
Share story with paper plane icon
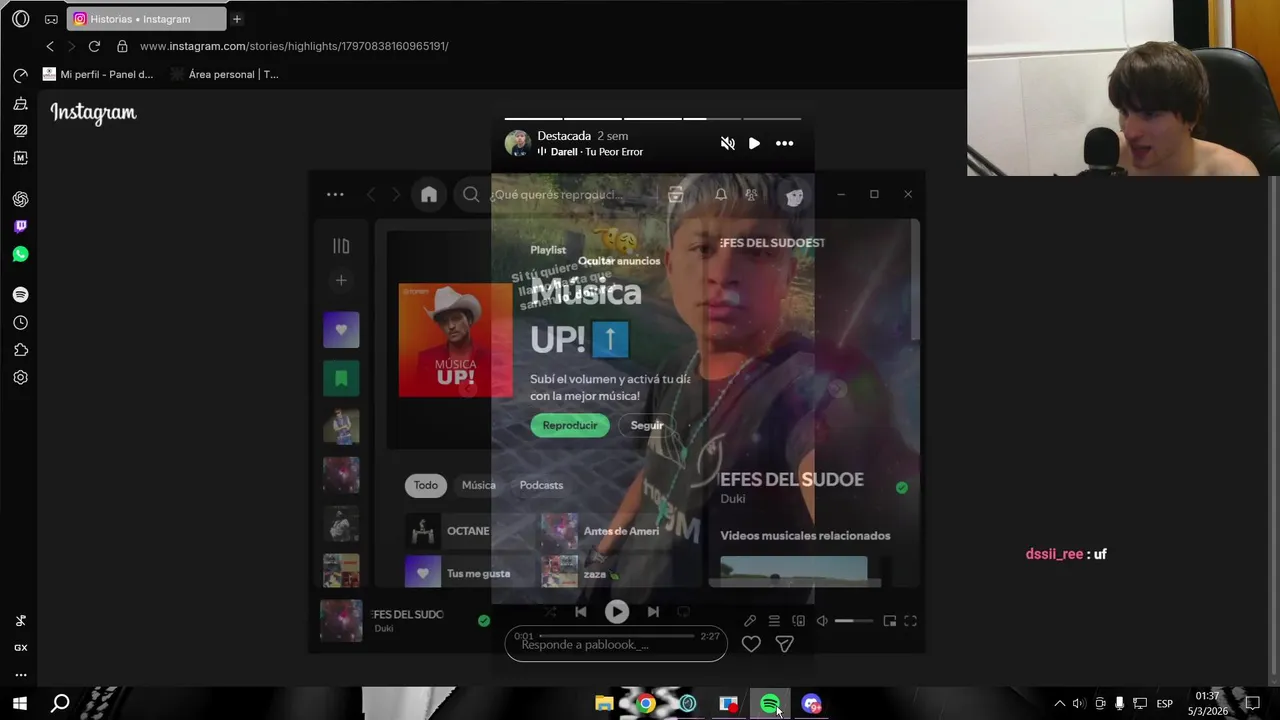click(x=784, y=645)
